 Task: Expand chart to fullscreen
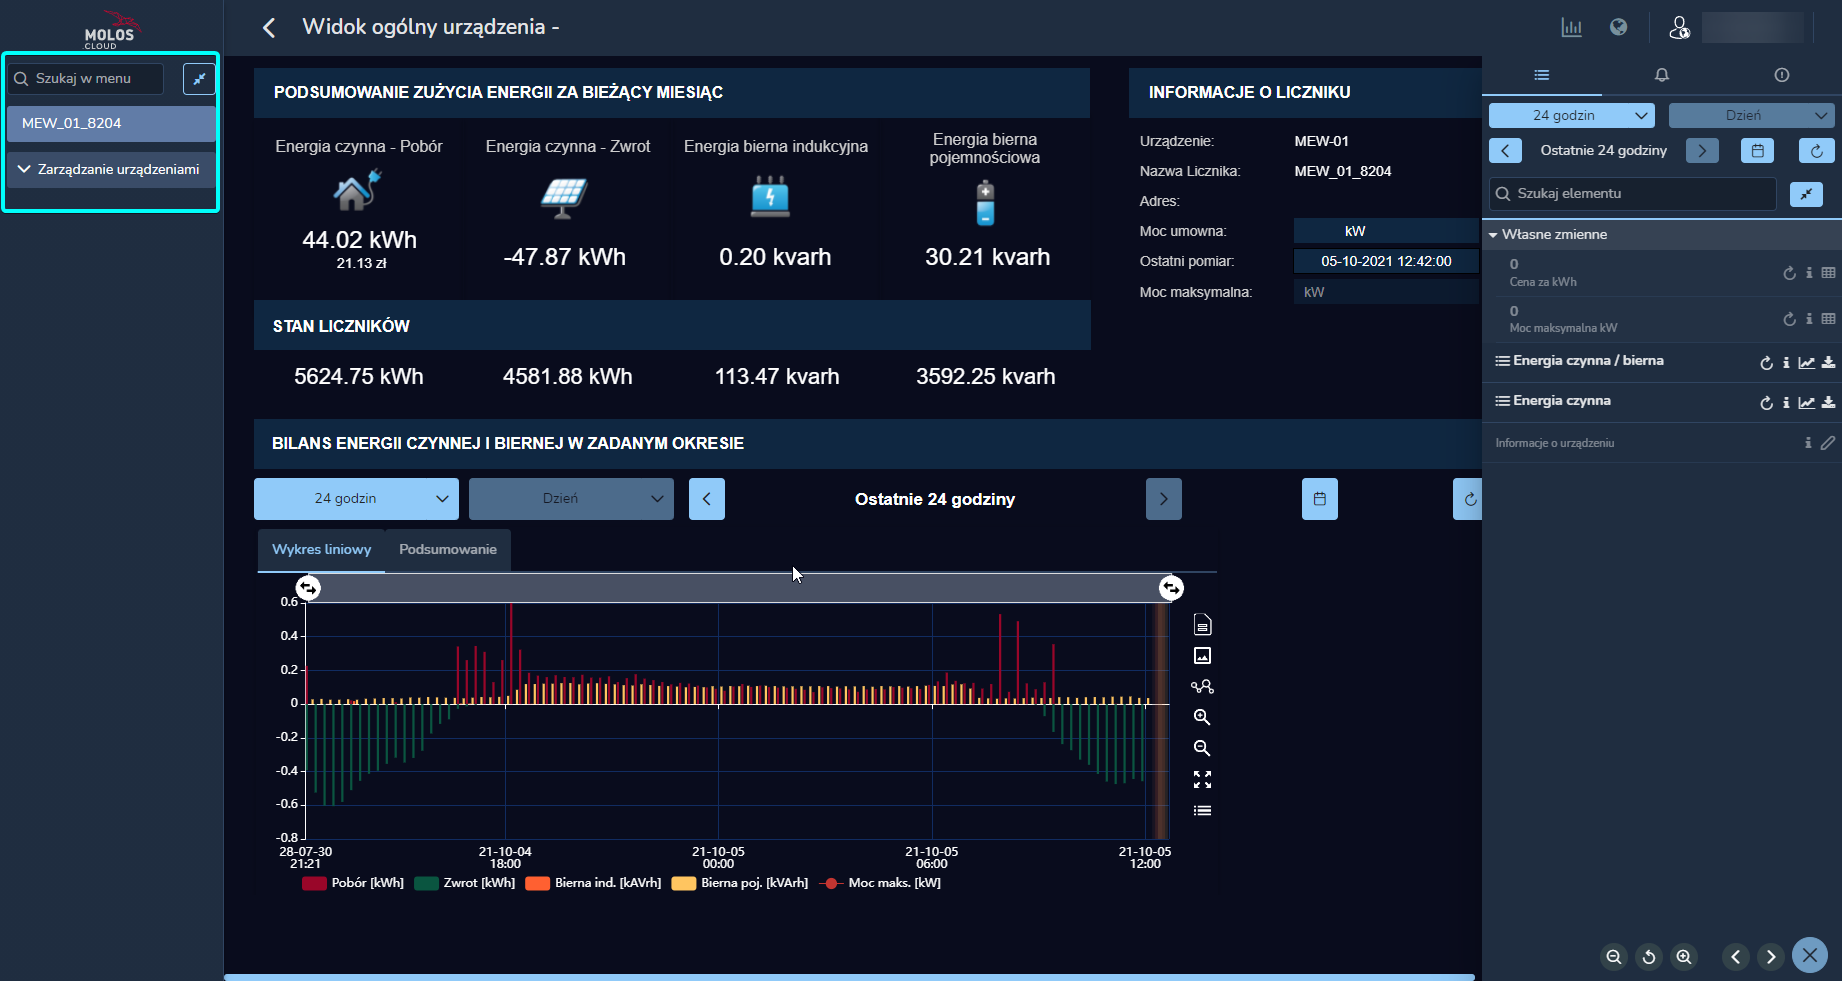pos(1202,779)
